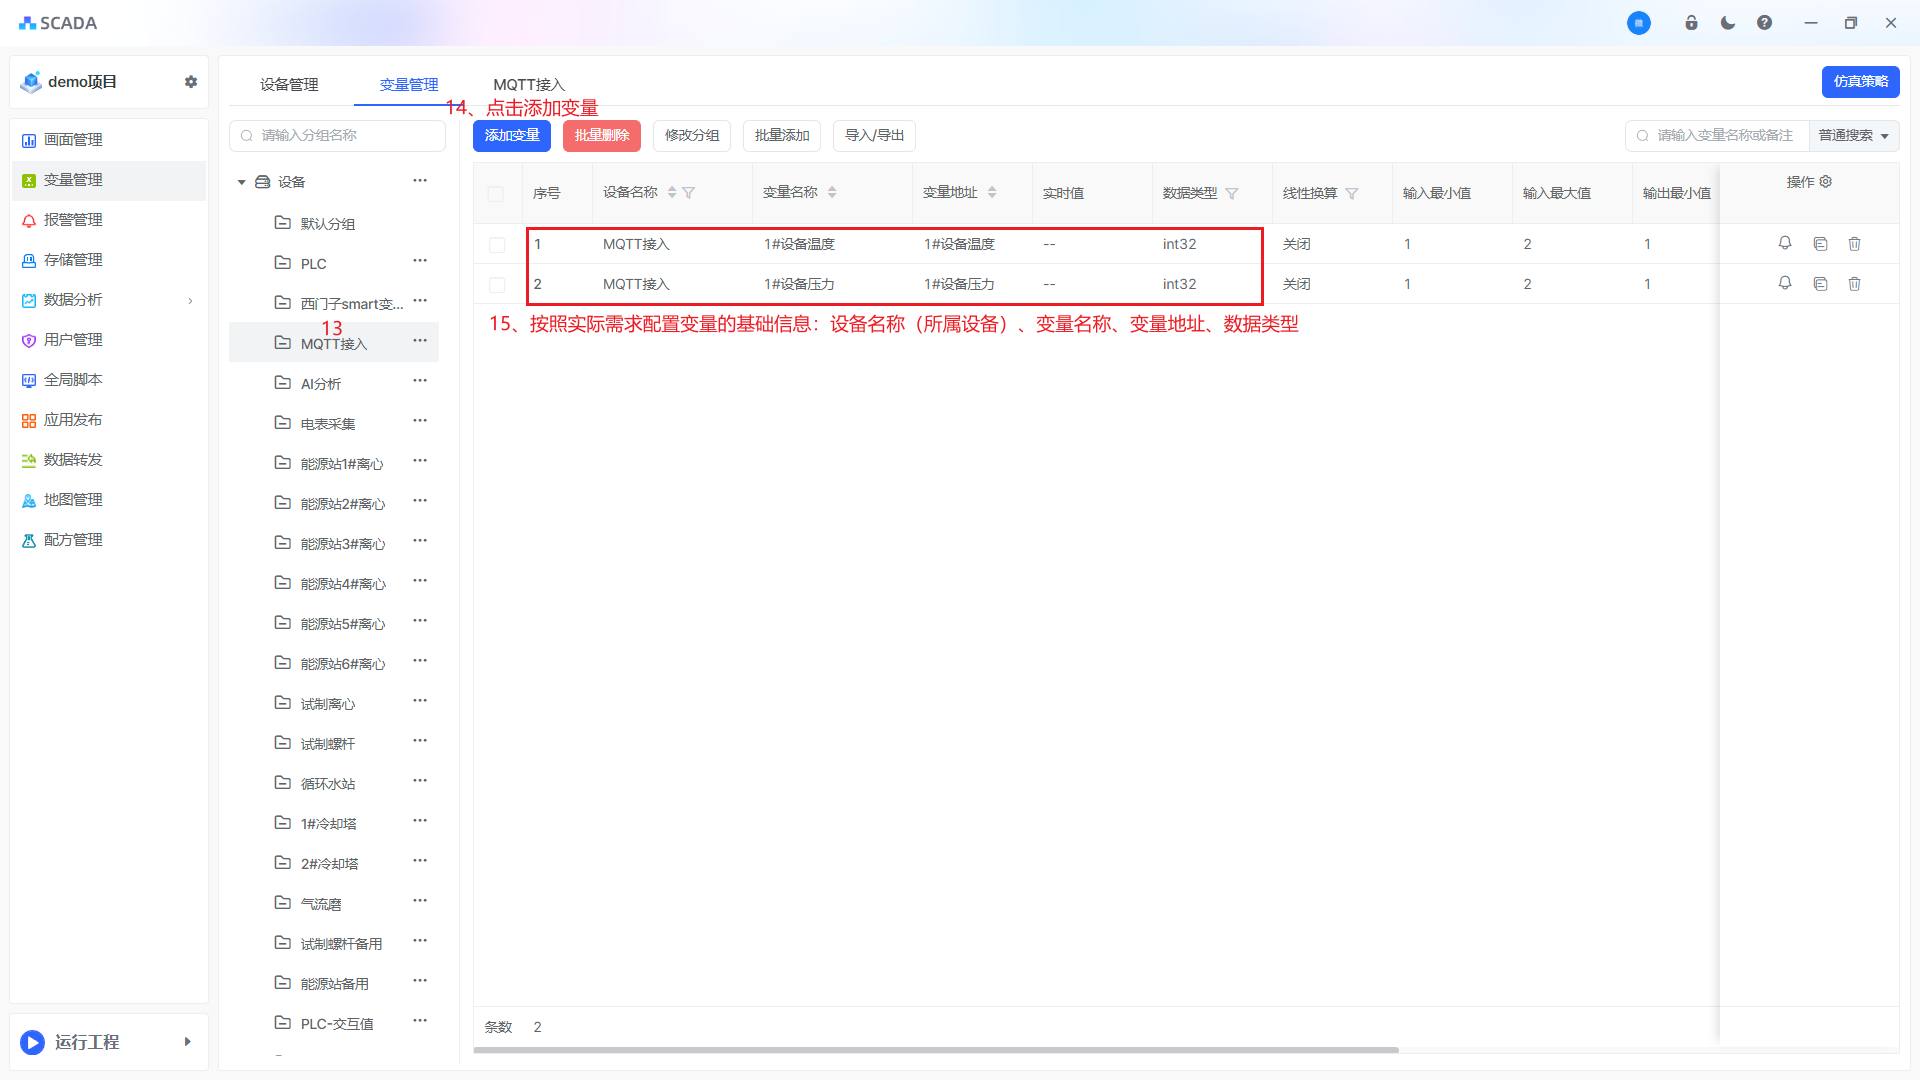Collapse the 设备 tree node
This screenshot has height=1080, width=1920.
[x=241, y=182]
